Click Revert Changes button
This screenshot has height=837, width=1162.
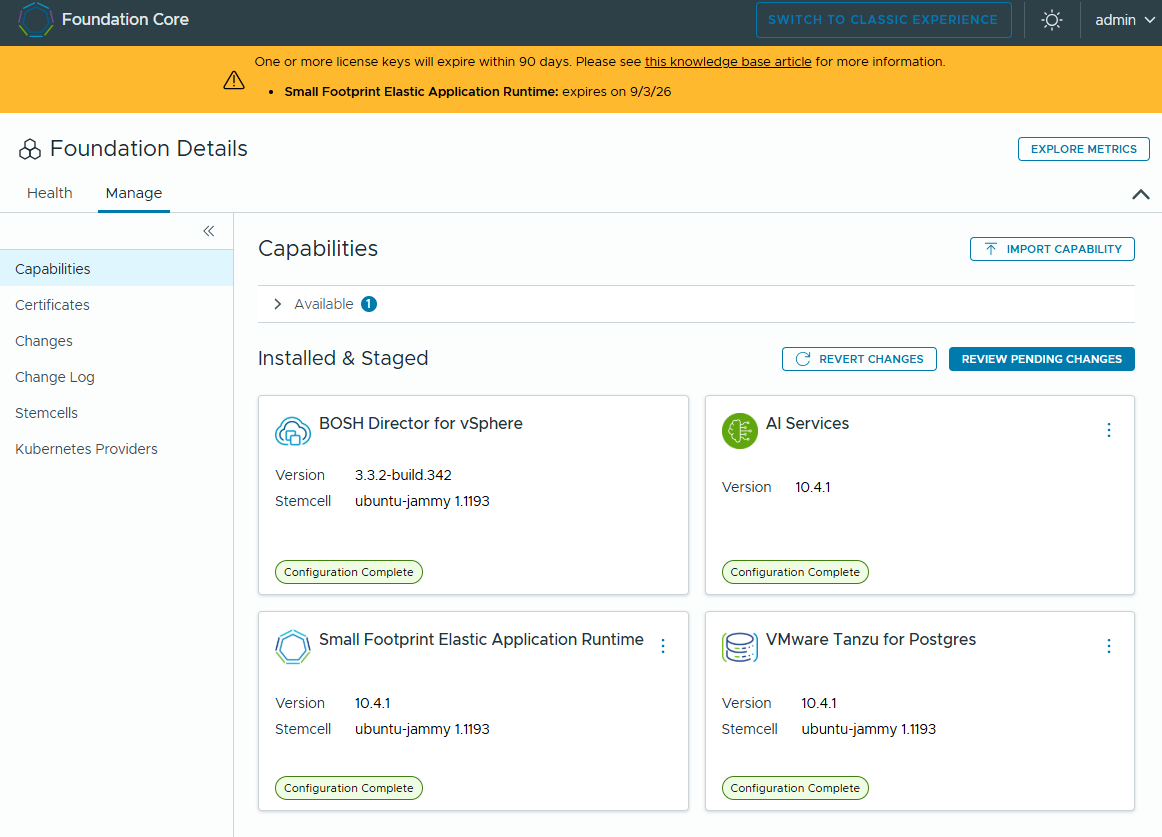coord(859,359)
